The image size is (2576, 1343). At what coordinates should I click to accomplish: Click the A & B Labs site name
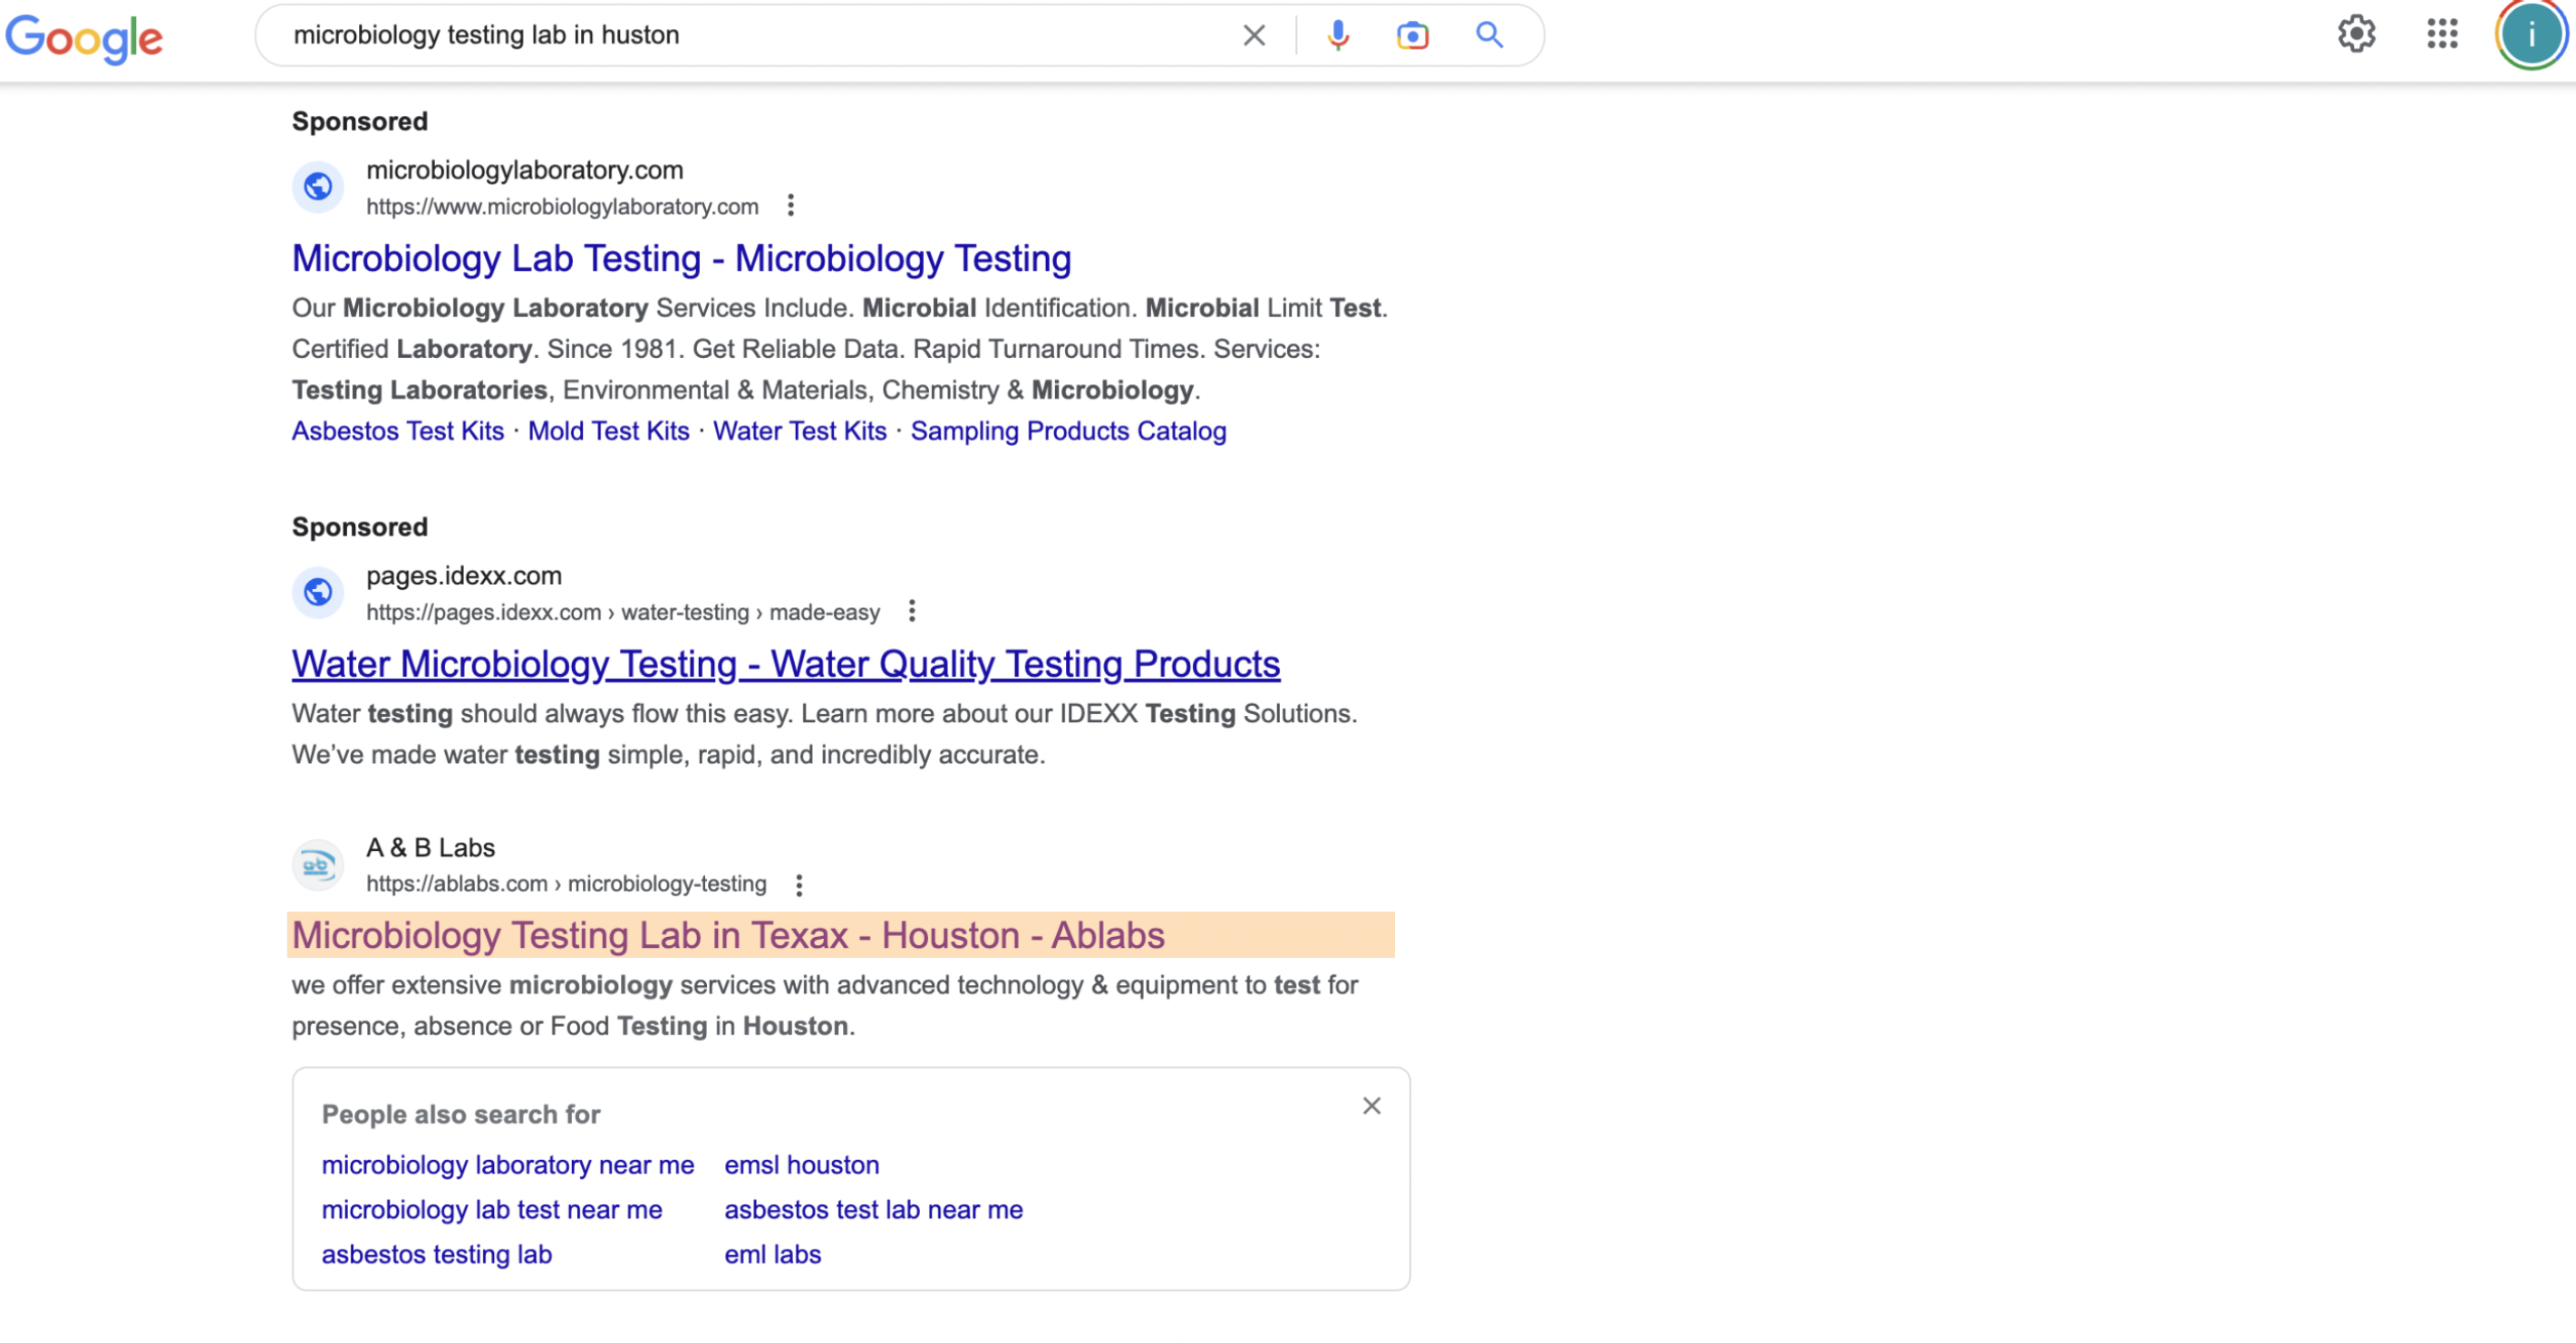tap(431, 848)
